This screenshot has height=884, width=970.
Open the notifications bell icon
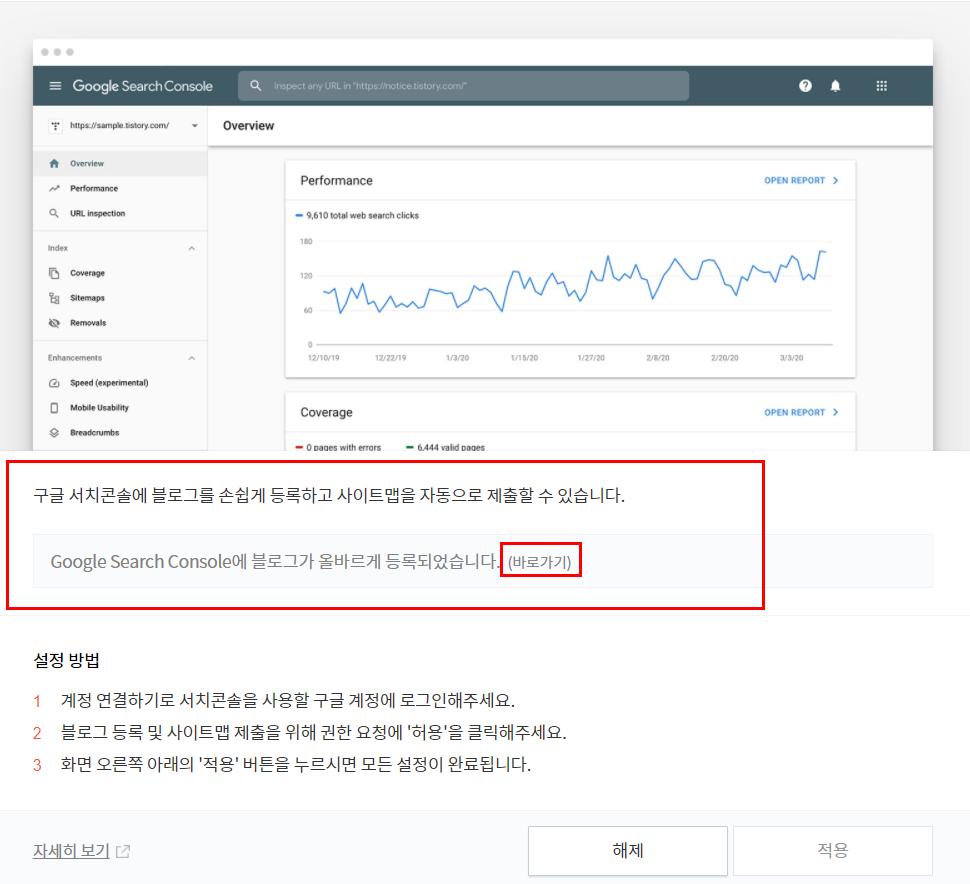[x=835, y=86]
